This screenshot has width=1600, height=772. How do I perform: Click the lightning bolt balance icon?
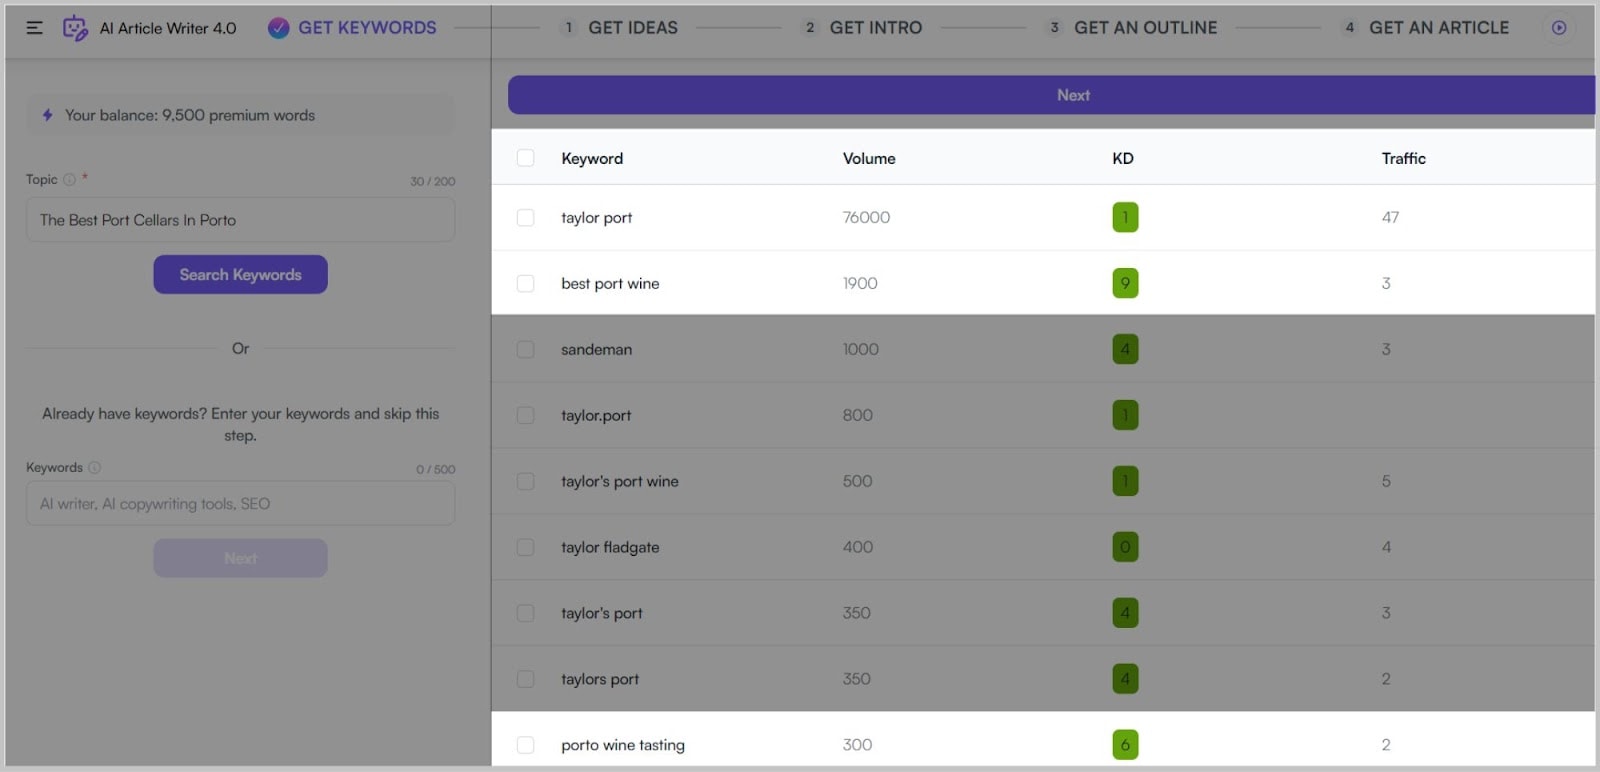tap(47, 115)
